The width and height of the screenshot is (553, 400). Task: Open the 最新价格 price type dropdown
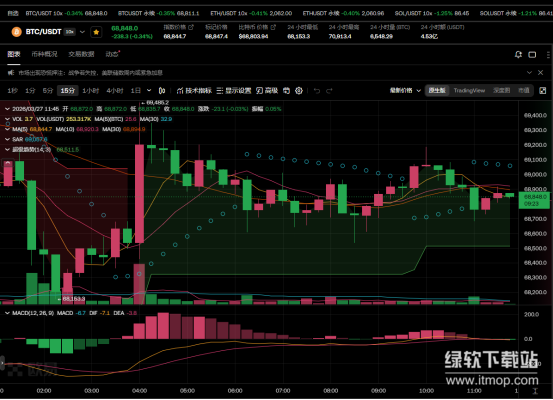pos(405,91)
